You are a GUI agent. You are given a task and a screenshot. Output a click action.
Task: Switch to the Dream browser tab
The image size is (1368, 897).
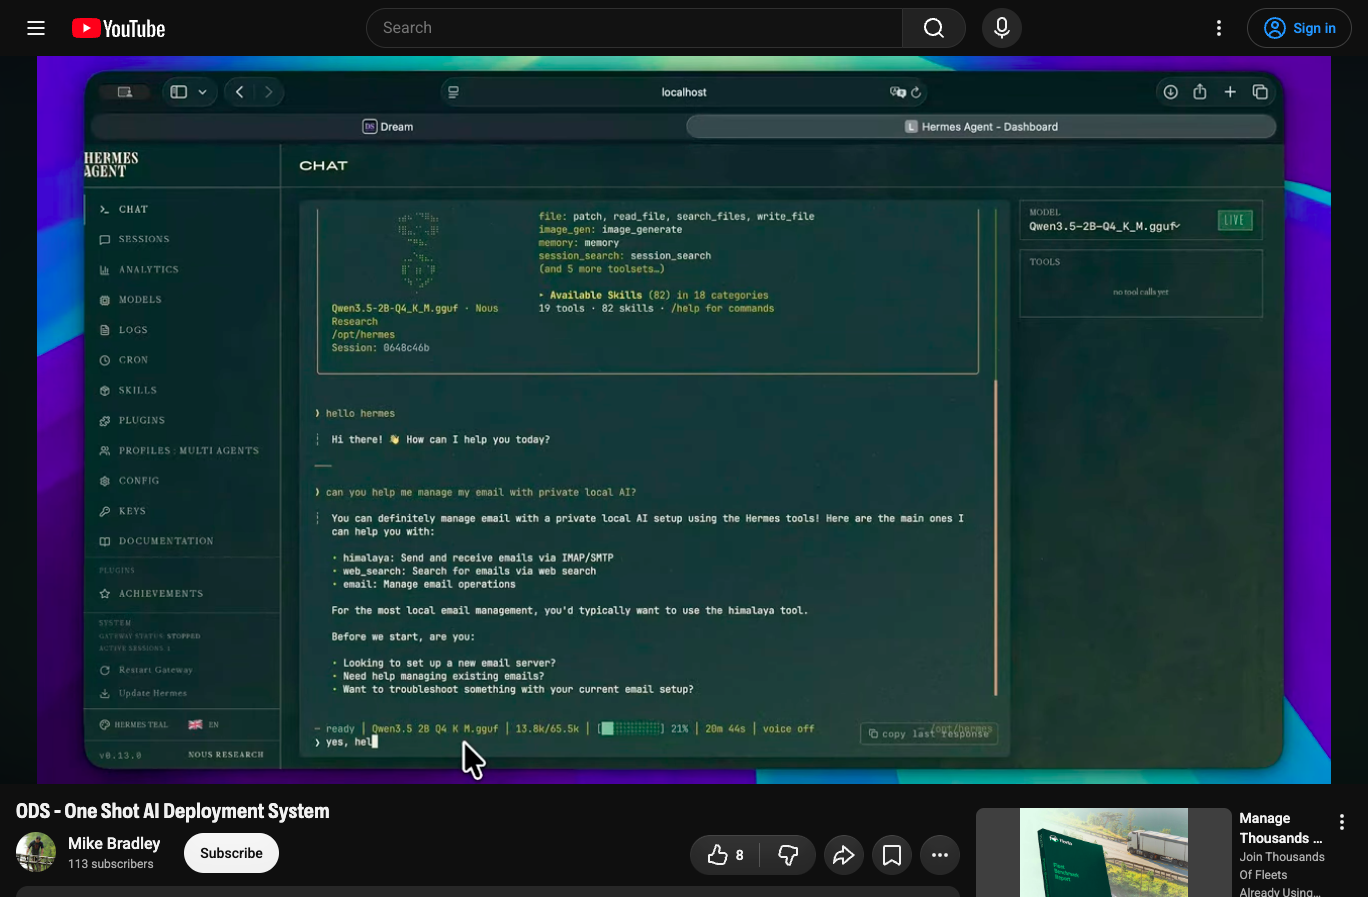point(388,127)
